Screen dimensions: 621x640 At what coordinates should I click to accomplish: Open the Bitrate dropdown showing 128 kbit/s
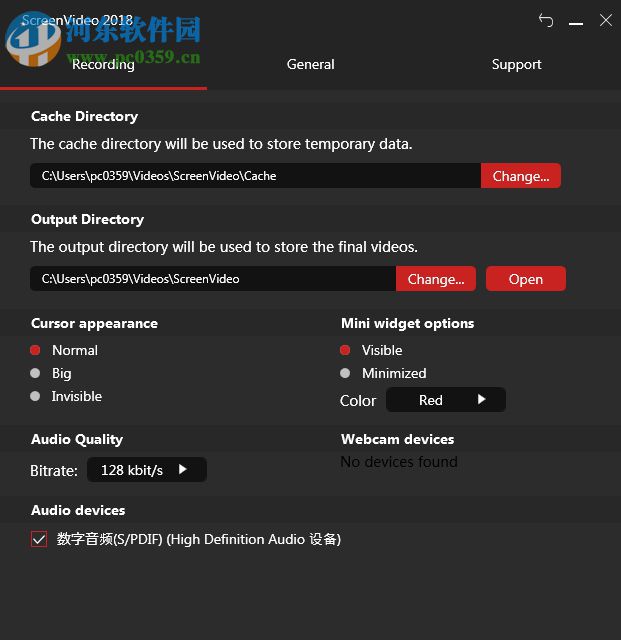click(147, 470)
